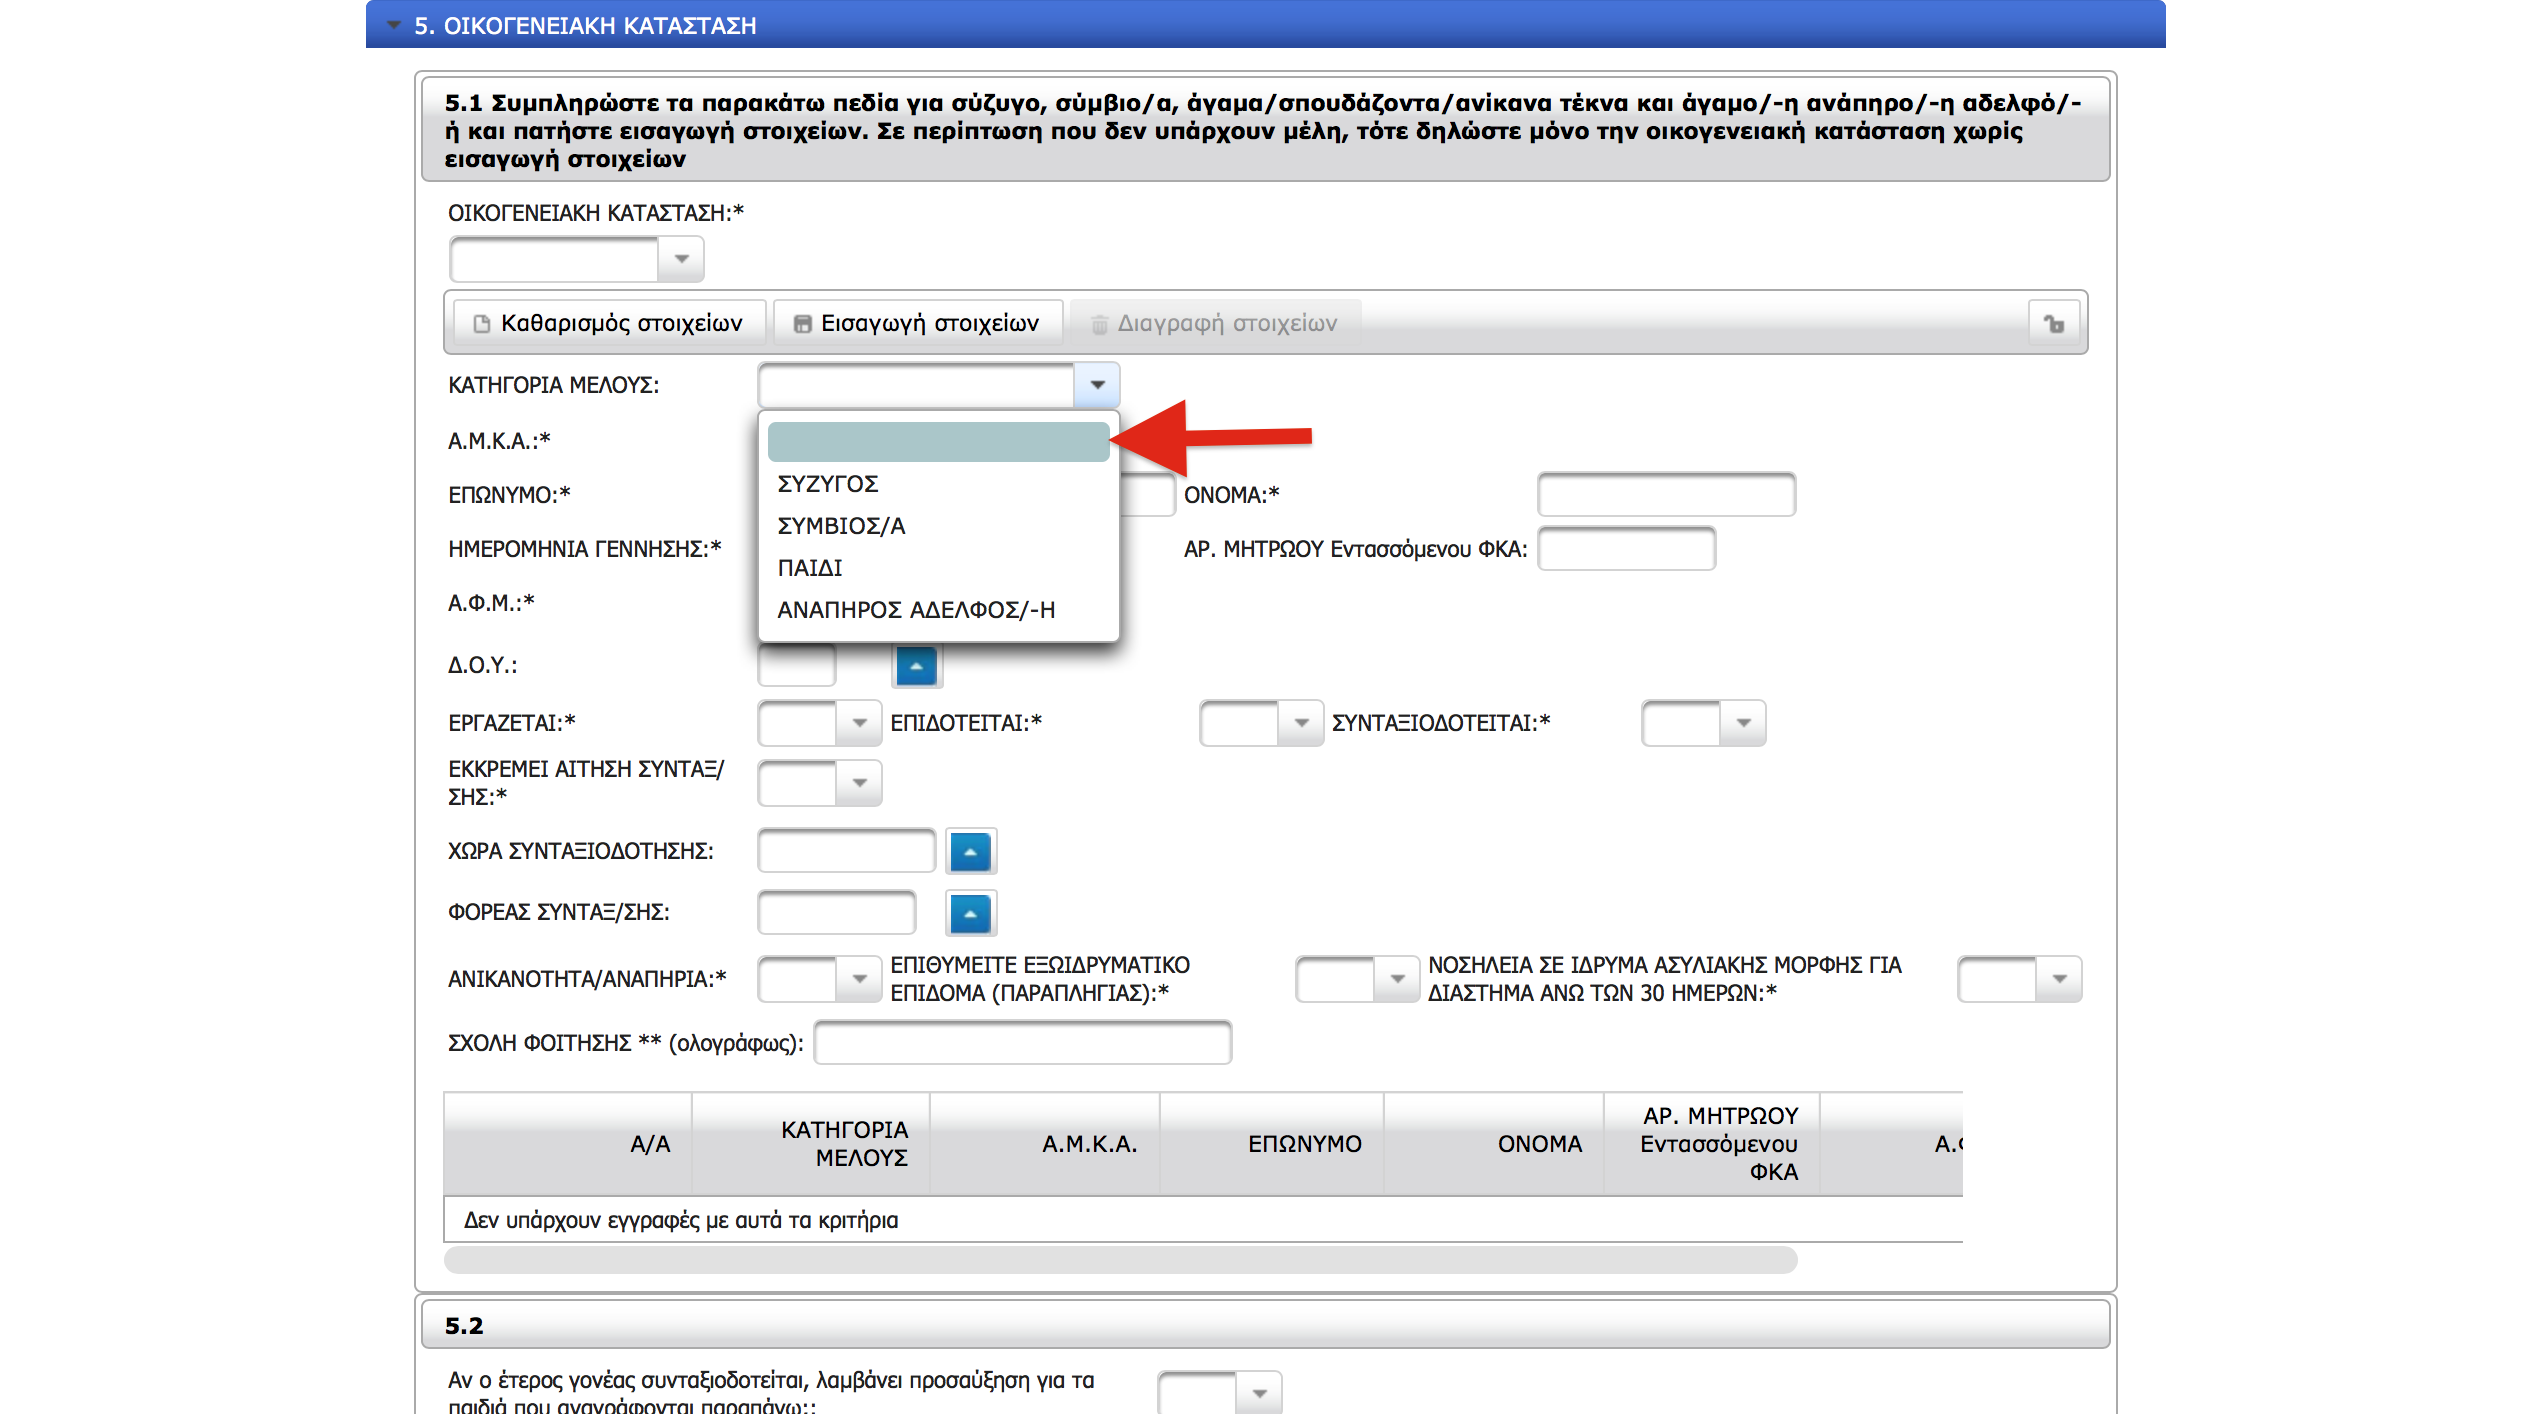
Task: Choose ΠΑΙΔΙ from the dropdown list
Action: [x=810, y=568]
